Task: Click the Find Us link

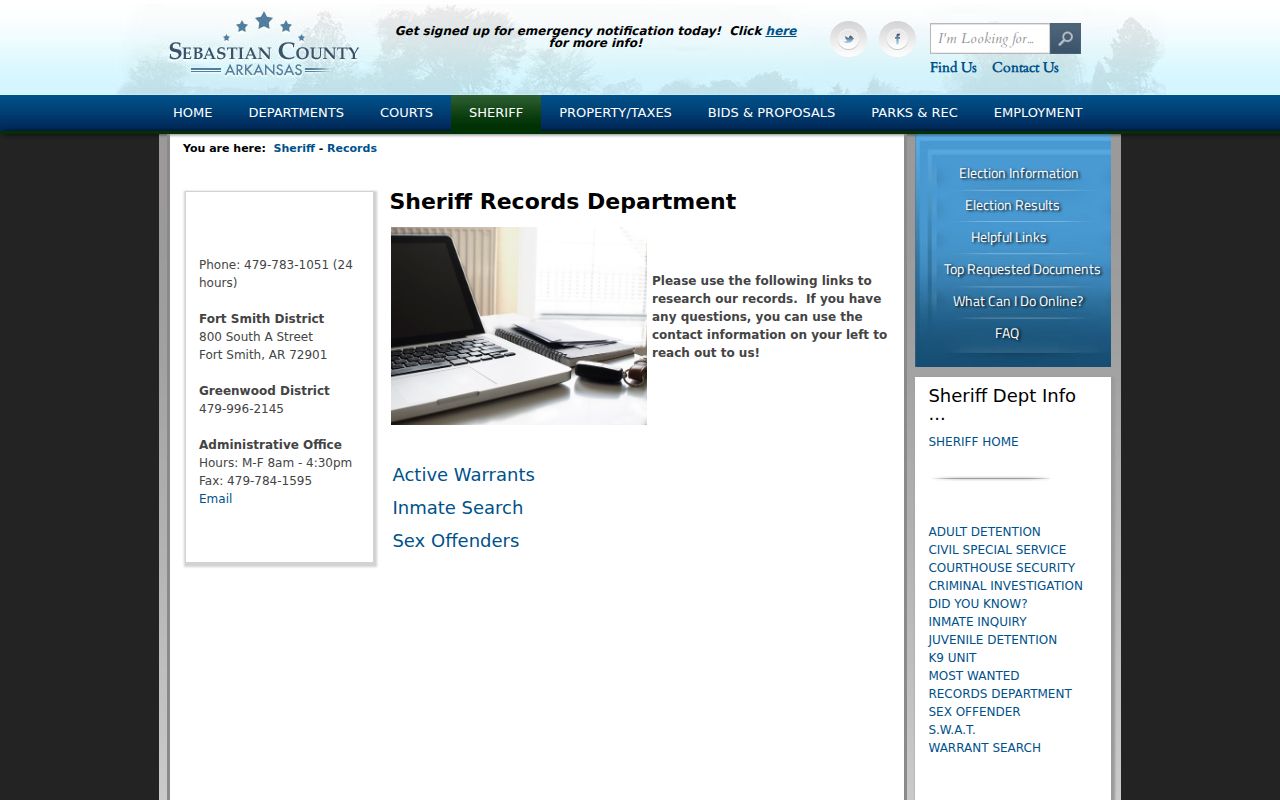Action: click(x=953, y=68)
